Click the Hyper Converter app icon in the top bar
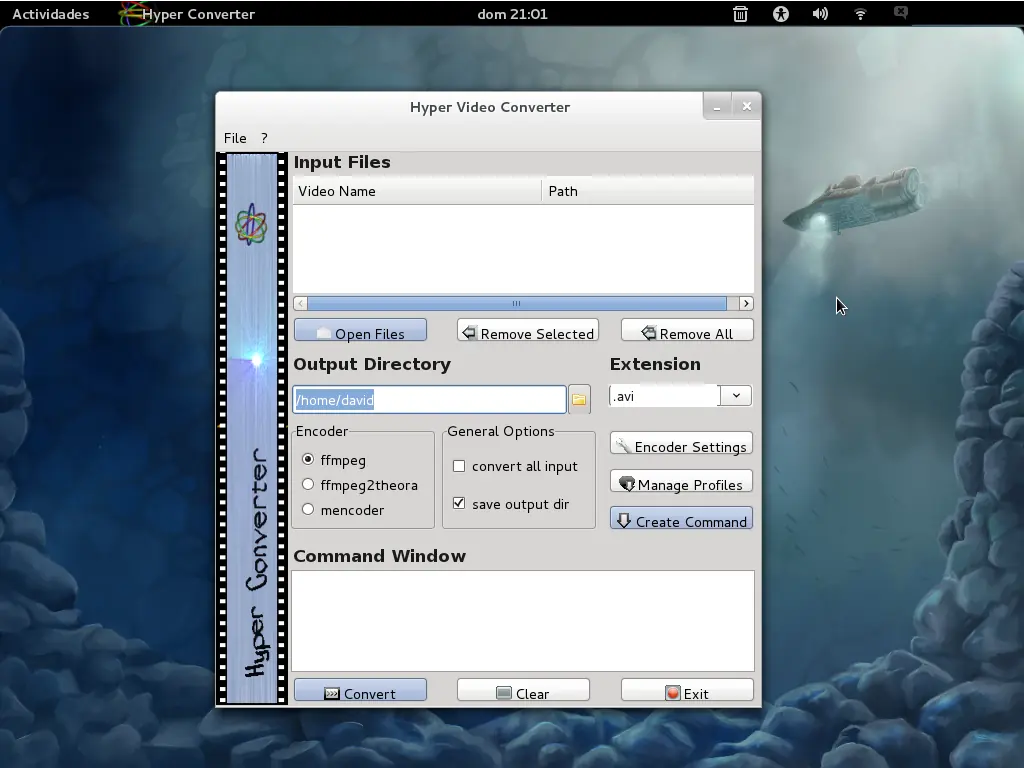Viewport: 1024px width, 768px height. 130,14
